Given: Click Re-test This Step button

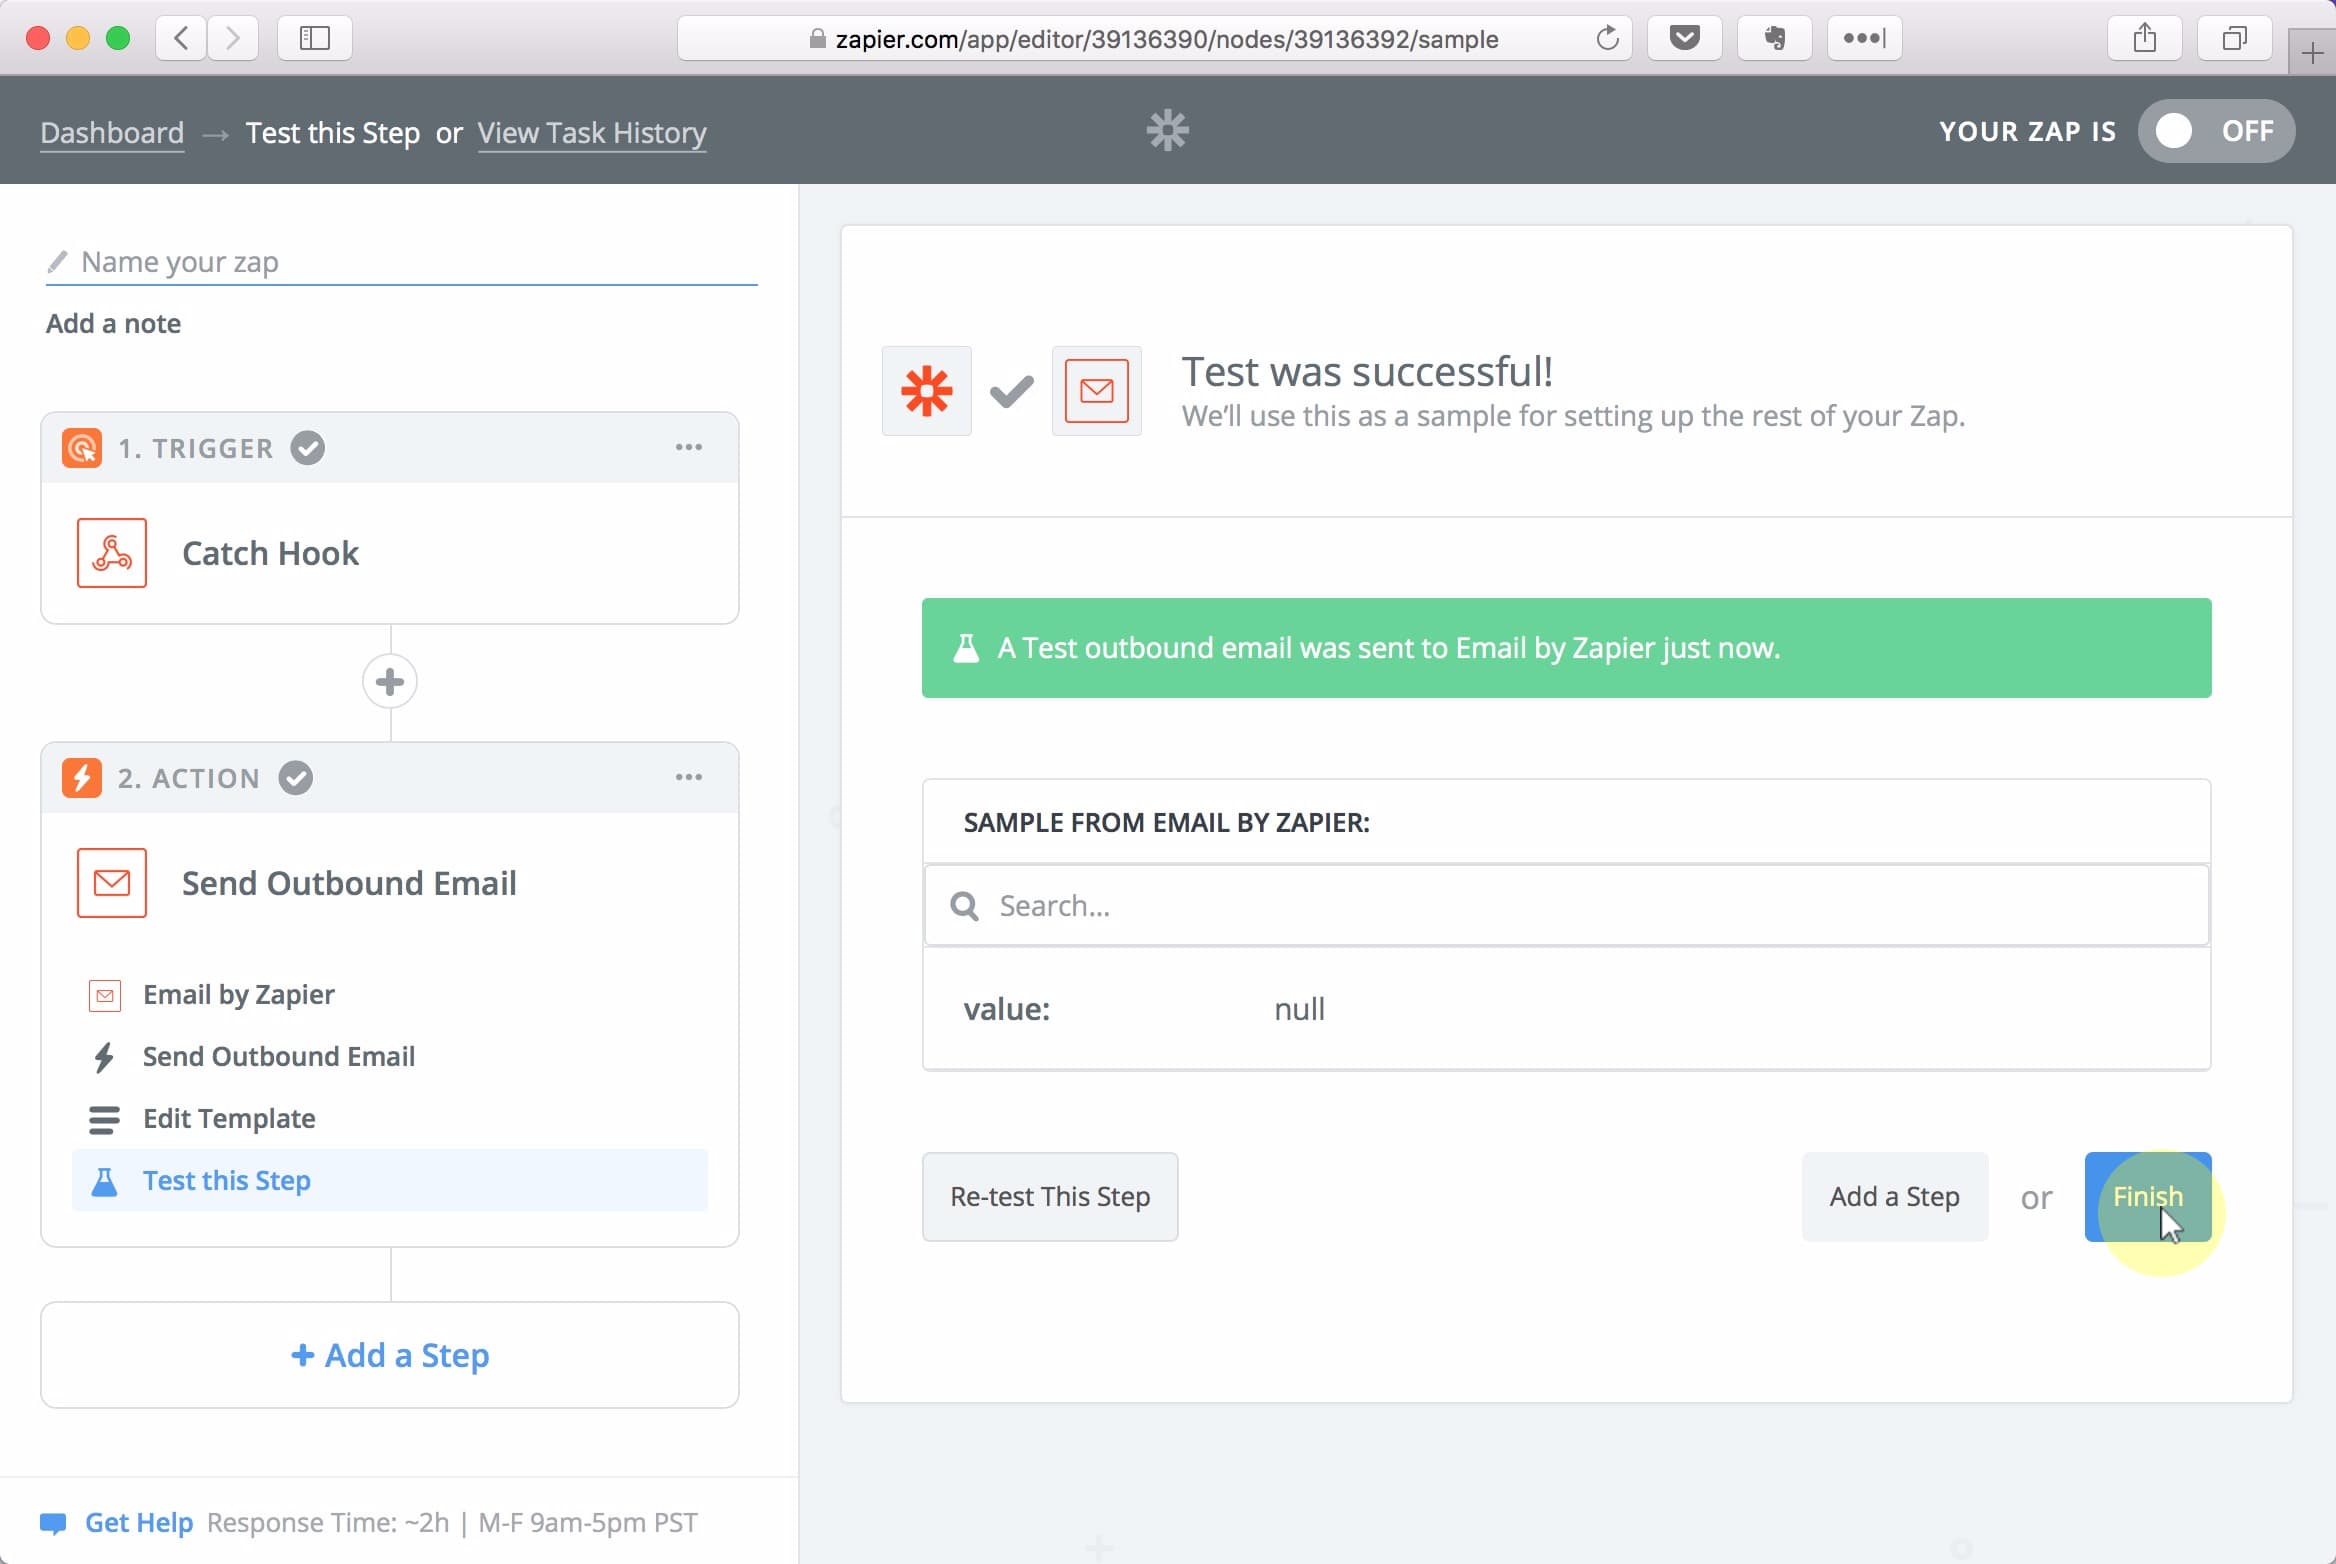Looking at the screenshot, I should click(x=1050, y=1197).
